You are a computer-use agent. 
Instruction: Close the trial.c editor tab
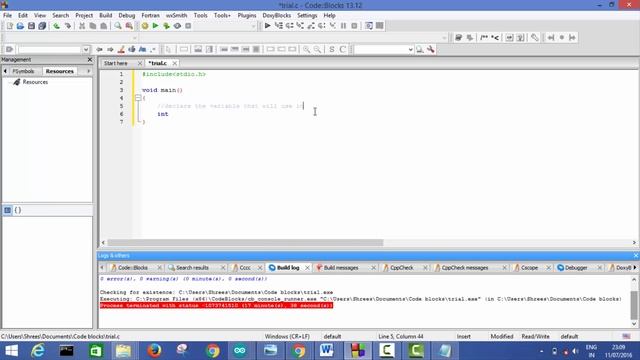click(175, 63)
